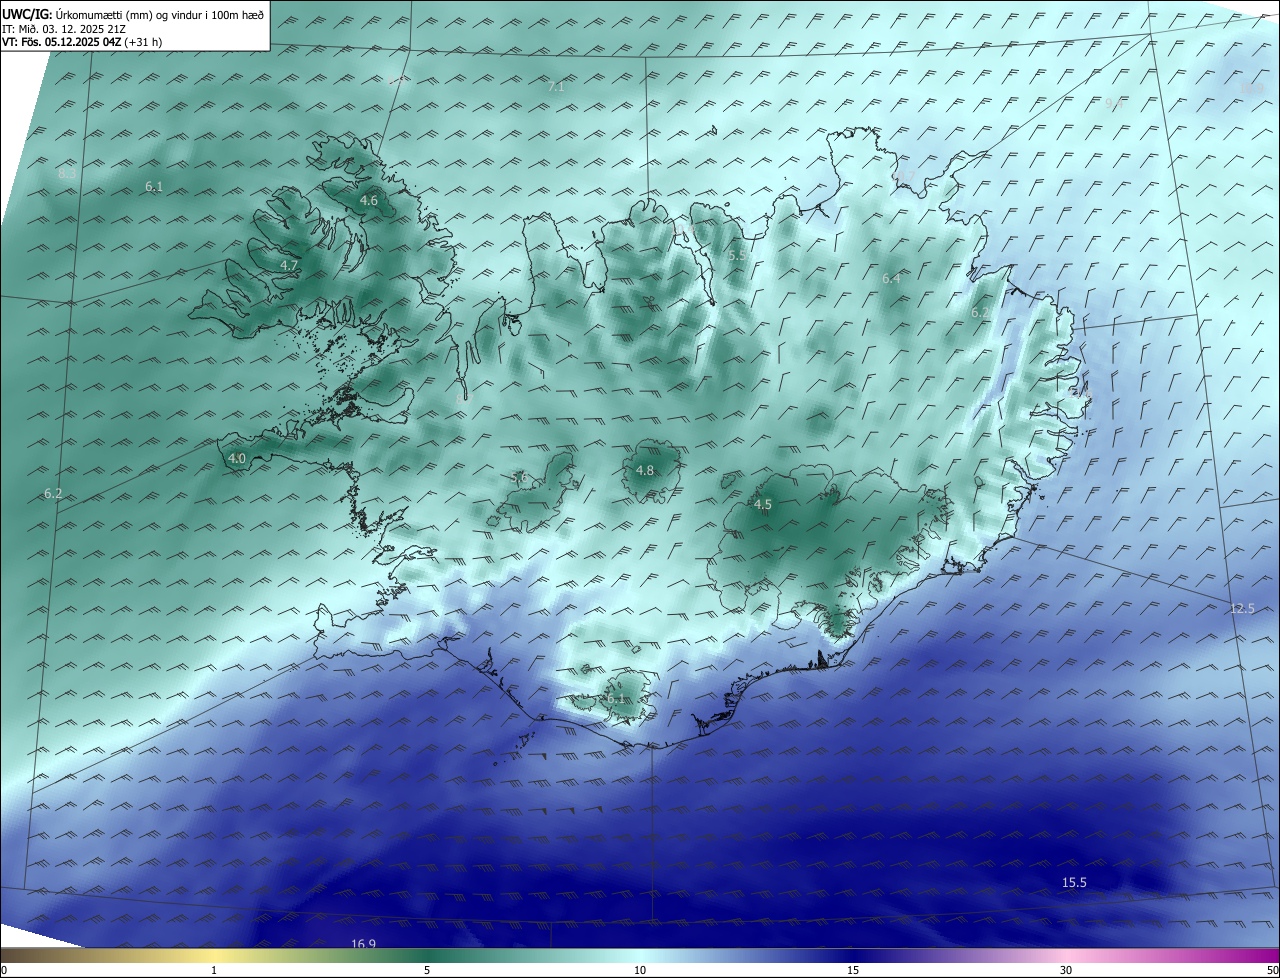This screenshot has width=1280, height=978.
Task: Click the 9.1 value in the northeast sea
Action: [x=1114, y=104]
